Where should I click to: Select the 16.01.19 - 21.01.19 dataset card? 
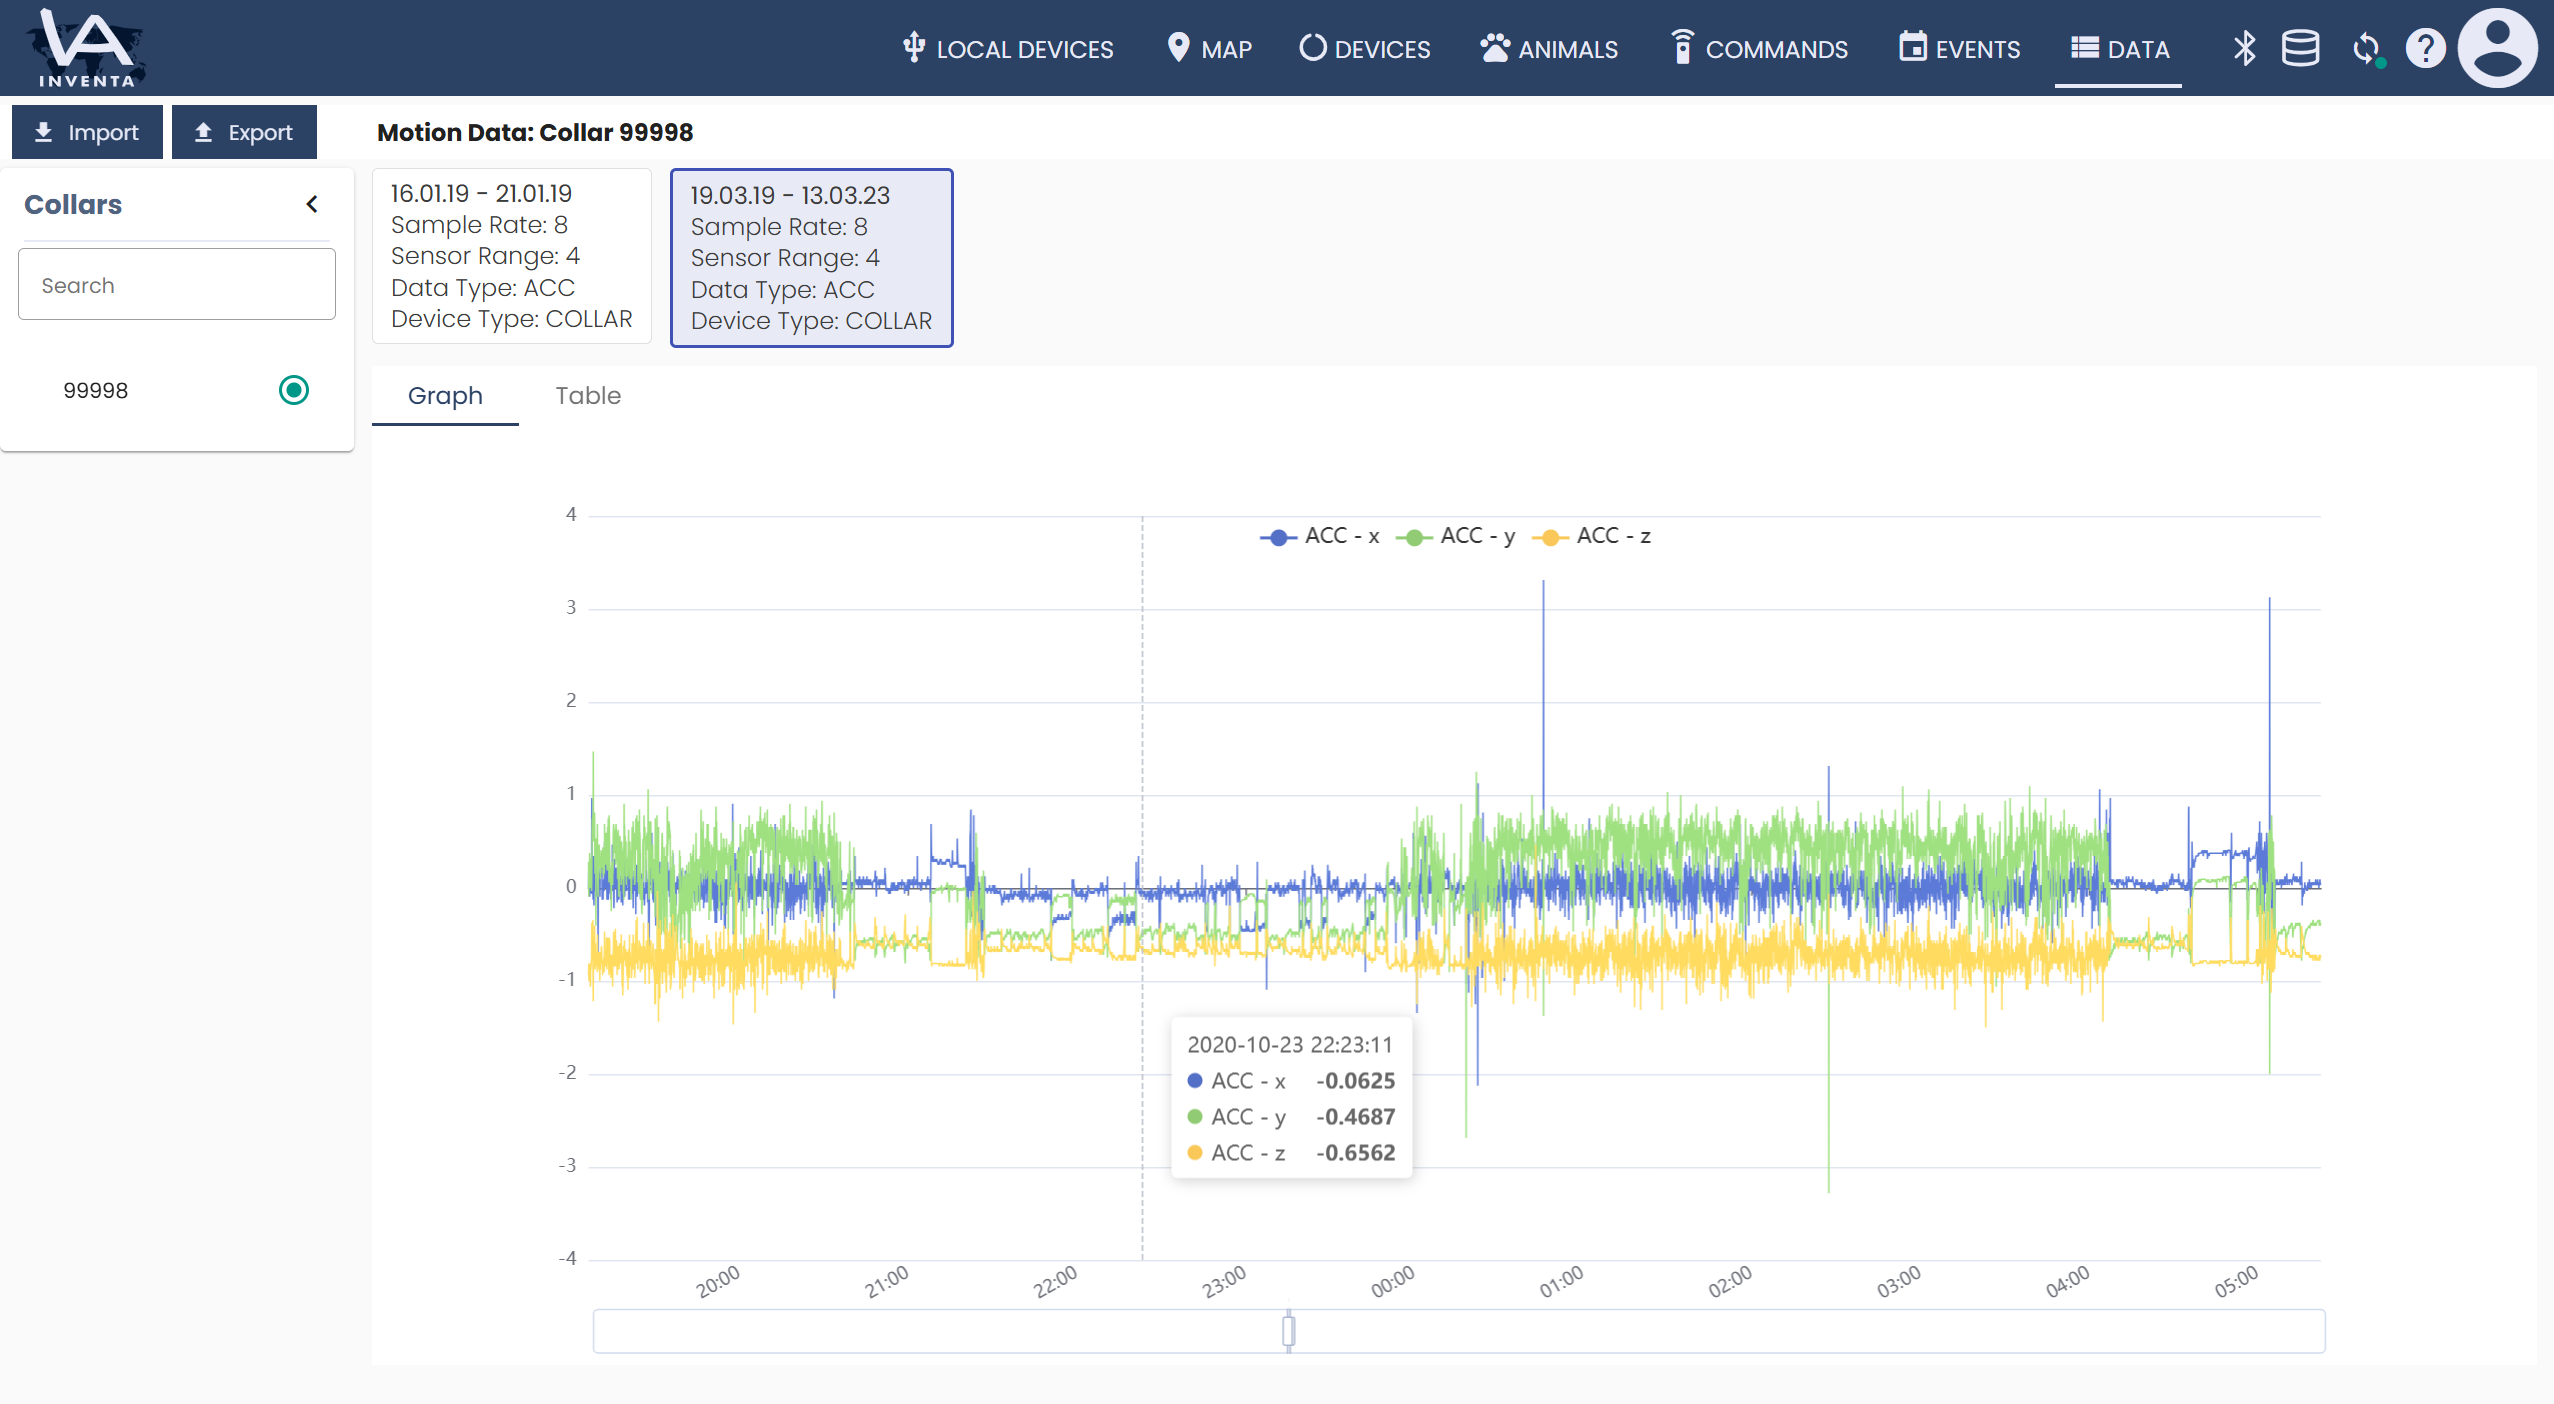(x=511, y=256)
